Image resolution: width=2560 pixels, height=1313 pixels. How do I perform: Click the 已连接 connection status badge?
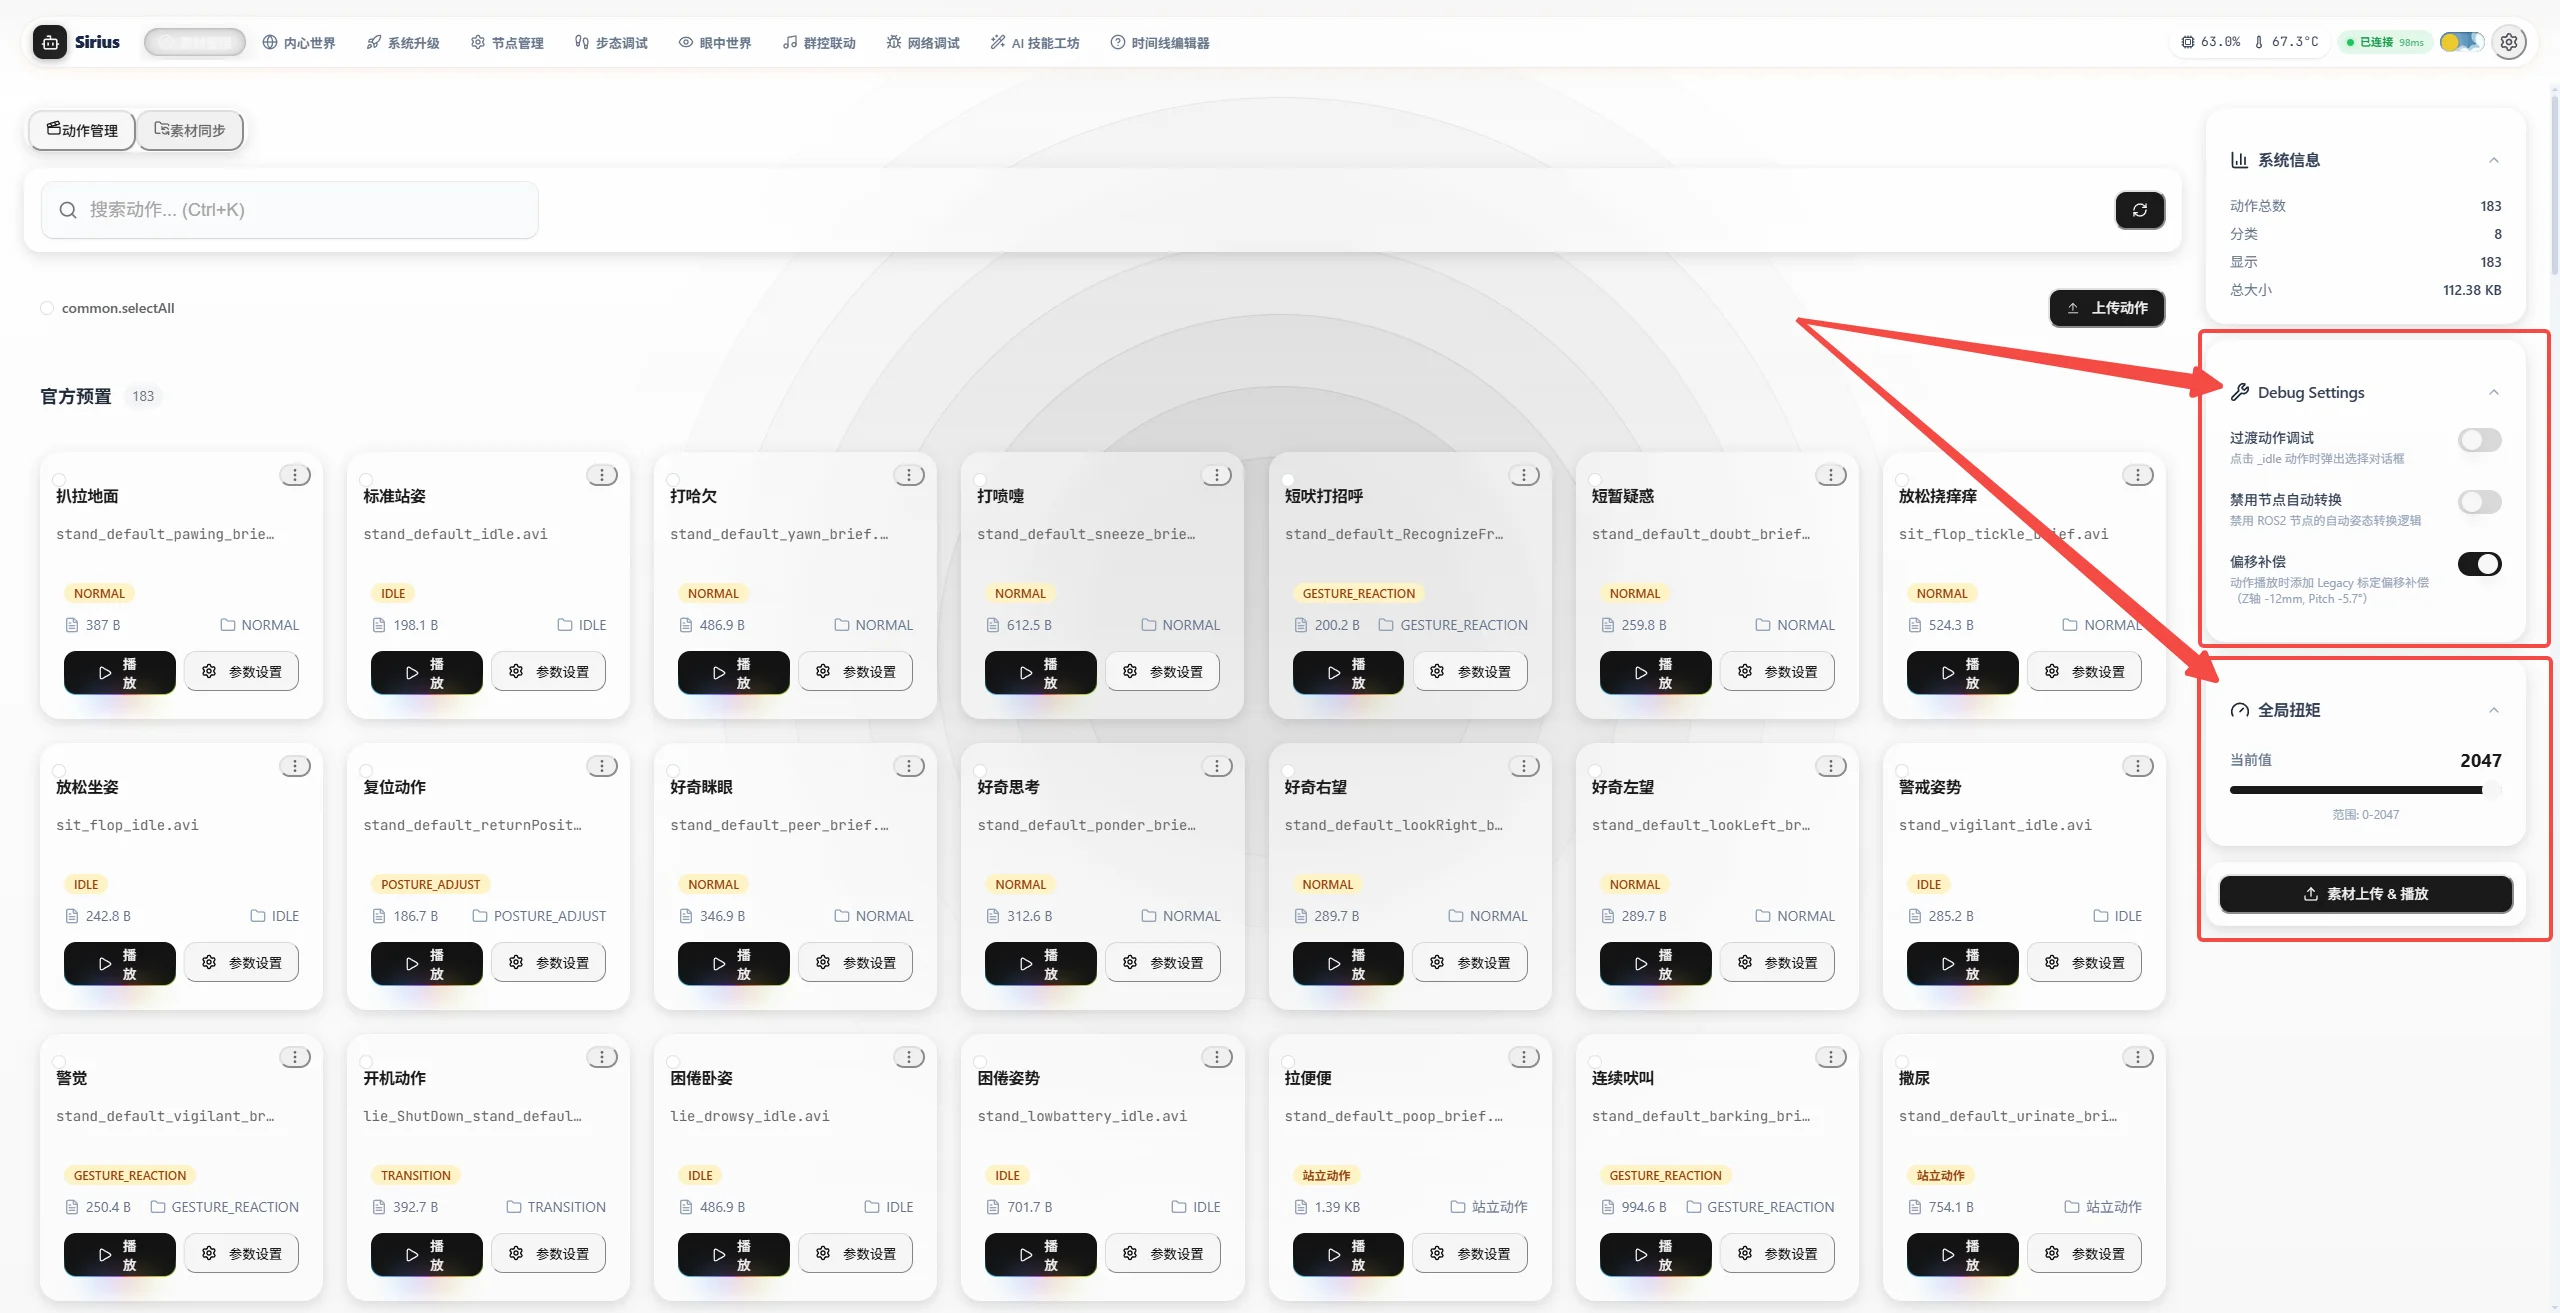tap(2384, 42)
